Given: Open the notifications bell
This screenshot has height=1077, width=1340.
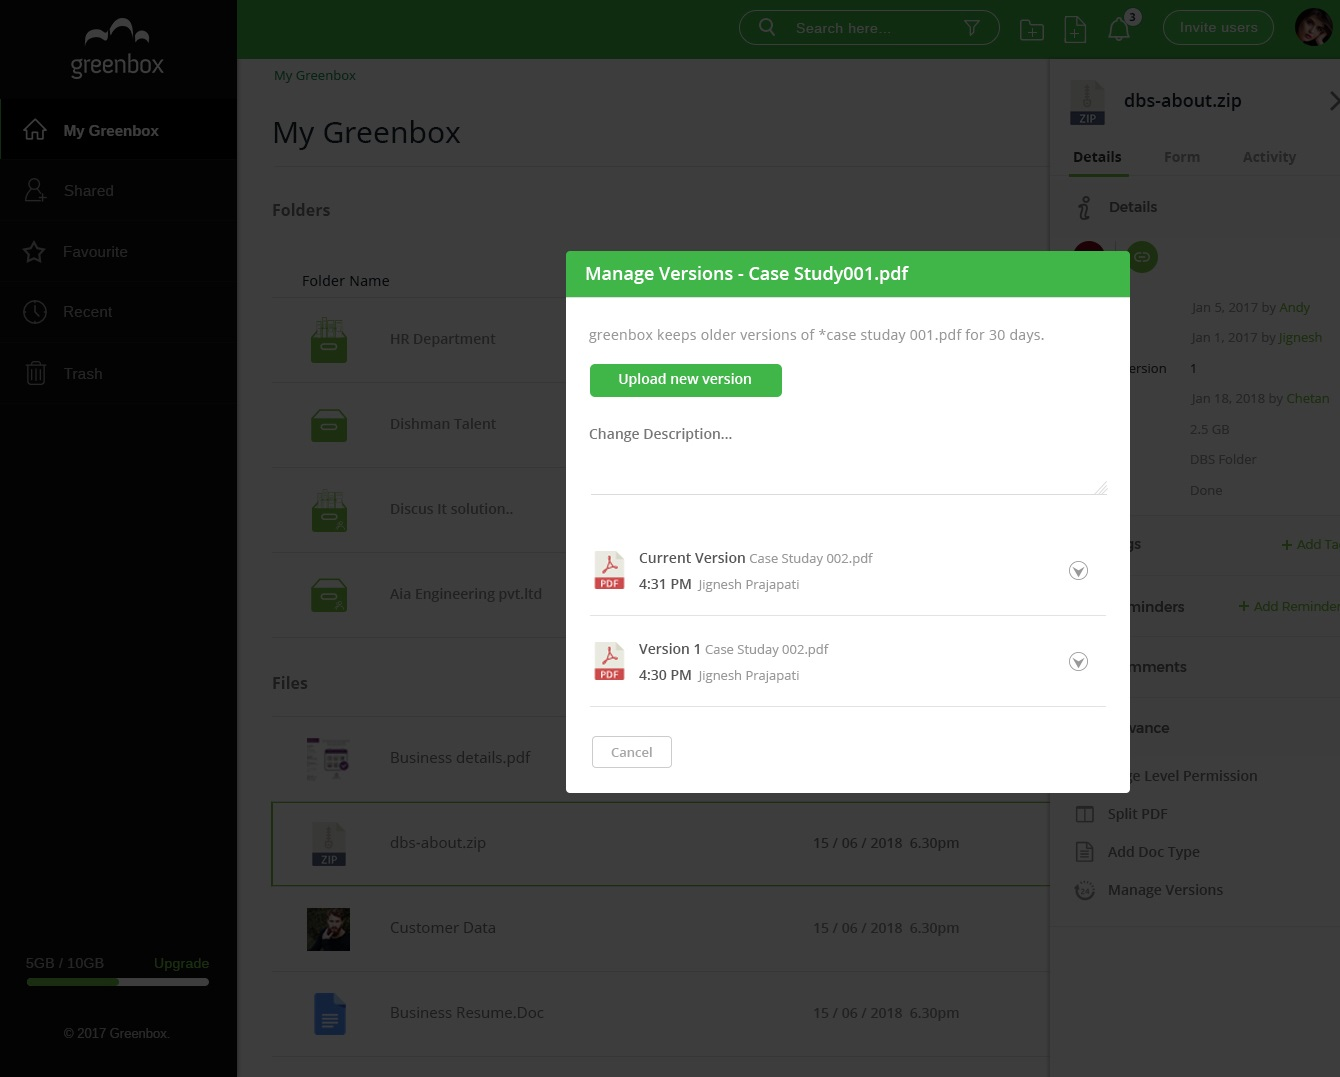Looking at the screenshot, I should tap(1119, 30).
